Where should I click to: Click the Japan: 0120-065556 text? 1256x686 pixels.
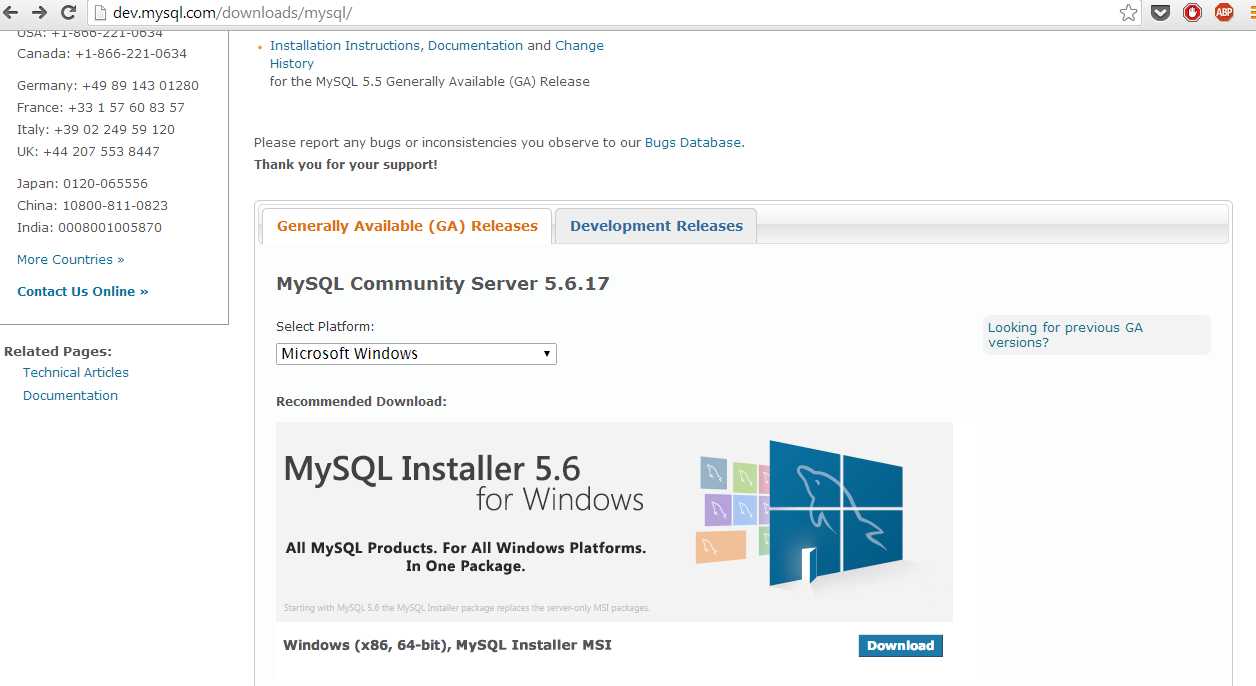click(82, 184)
